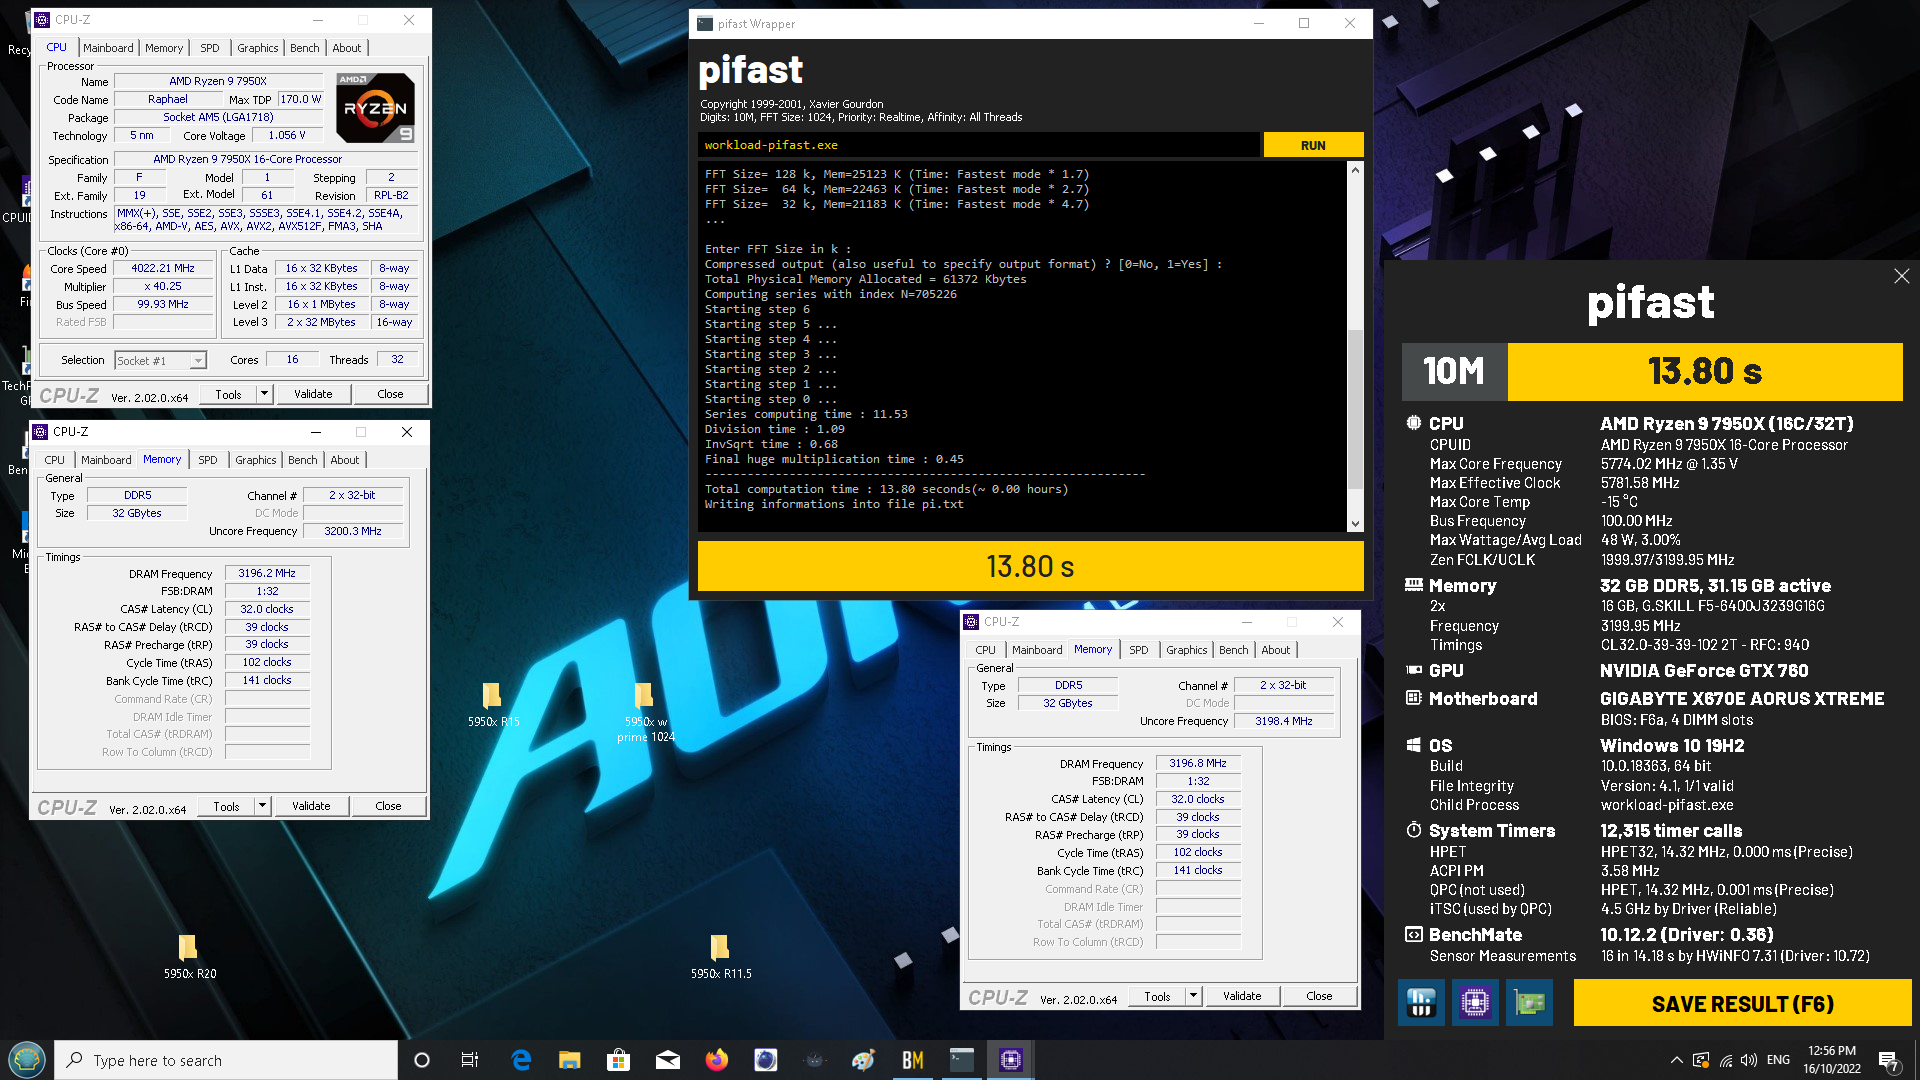Select the 5950x w prime 1024 desktop folder
This screenshot has width=1920, height=1080.
point(645,712)
